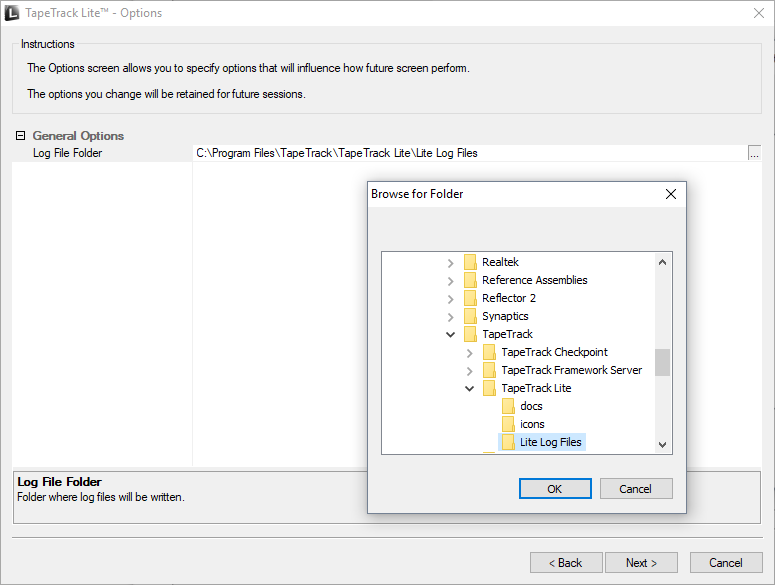
Task: Expand the Reflector 2 folder node
Action: pyautogui.click(x=450, y=299)
